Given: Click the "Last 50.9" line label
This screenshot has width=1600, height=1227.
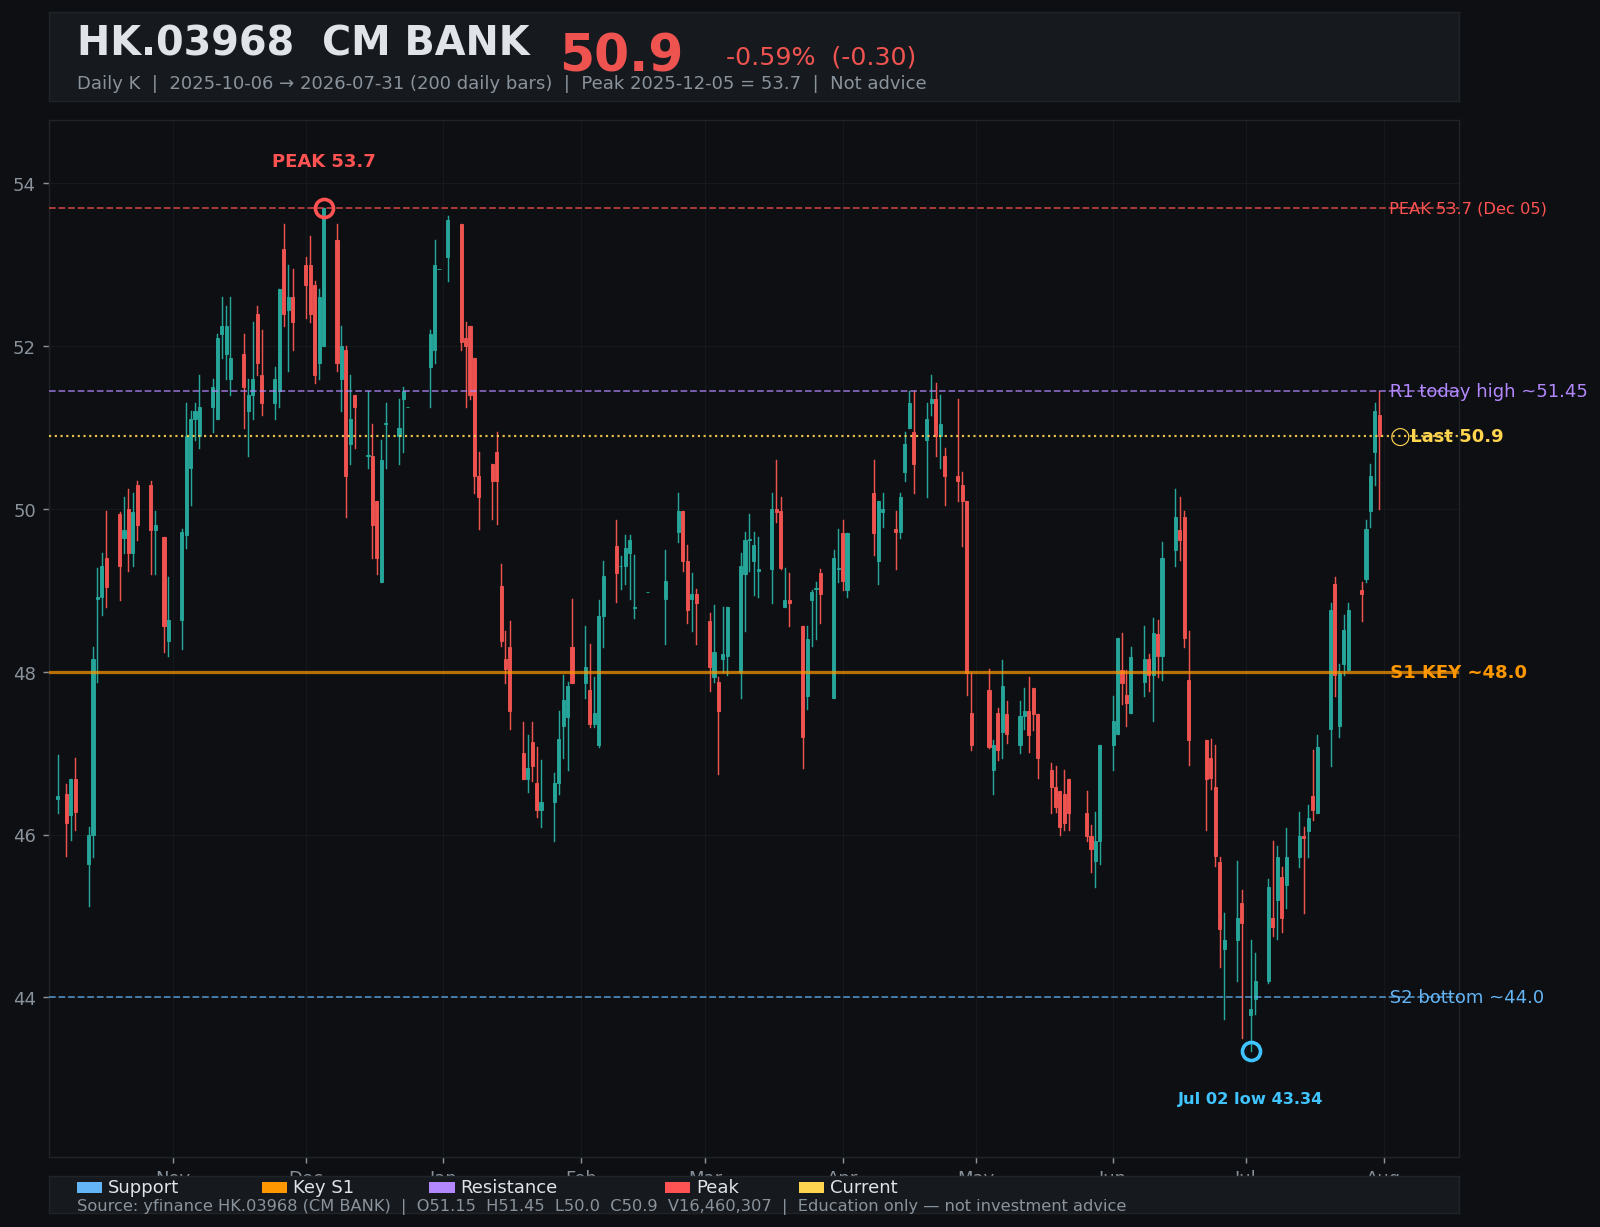Looking at the screenshot, I should (1457, 436).
